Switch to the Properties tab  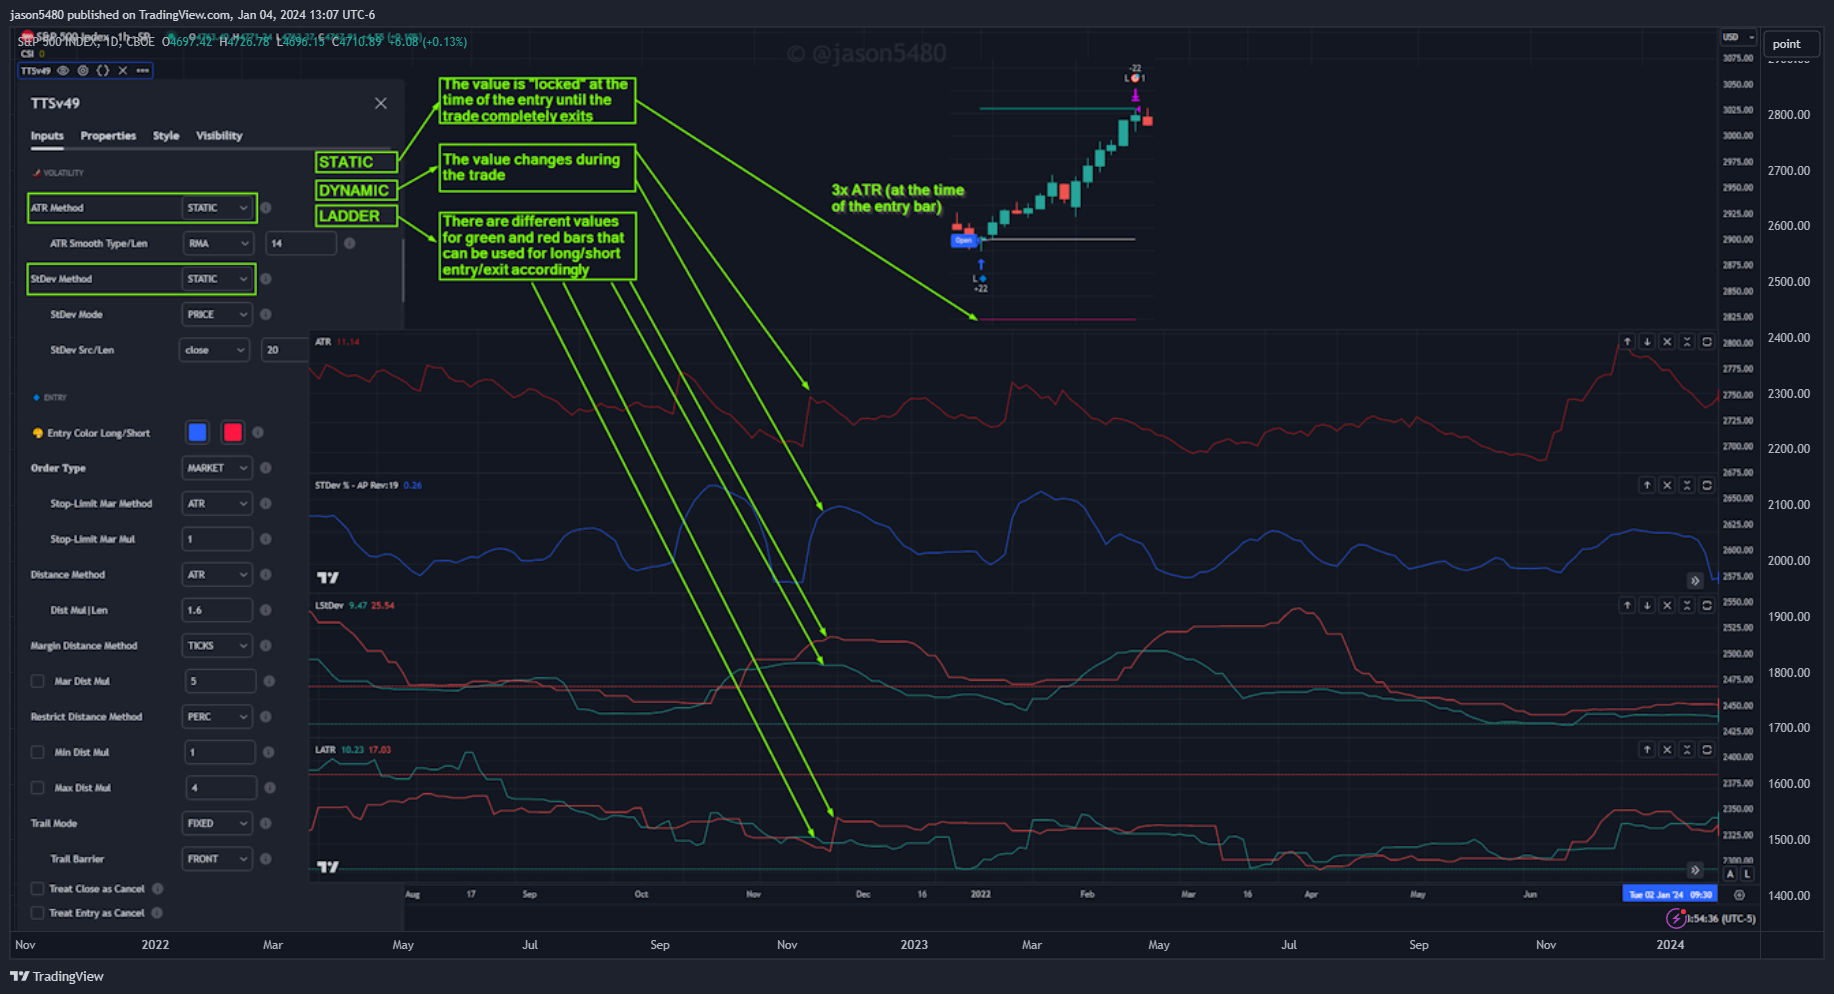click(x=108, y=136)
